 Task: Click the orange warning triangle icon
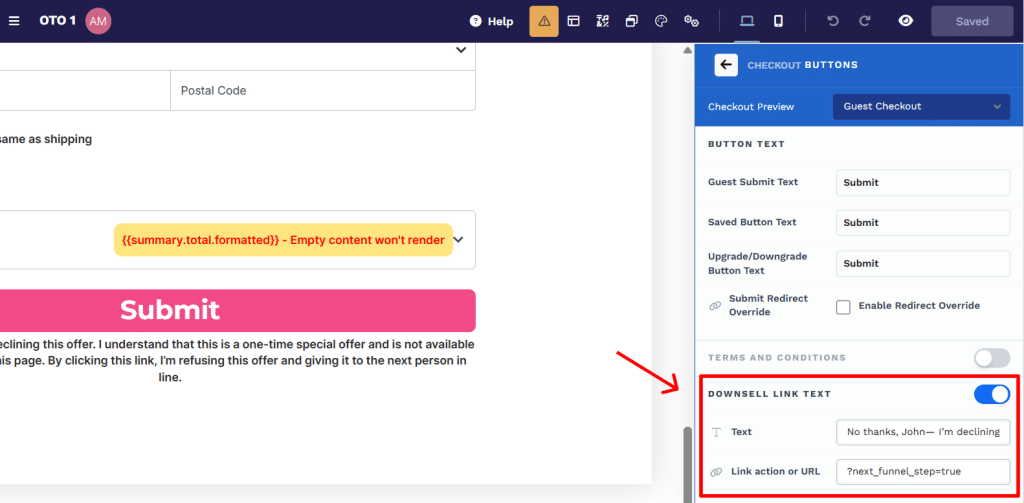click(544, 21)
